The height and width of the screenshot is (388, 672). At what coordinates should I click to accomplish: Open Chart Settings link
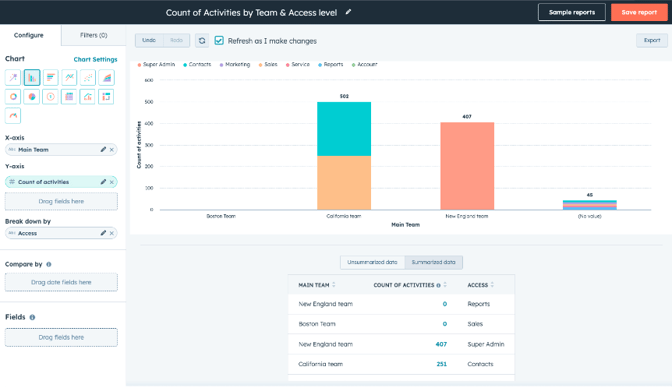click(x=95, y=59)
